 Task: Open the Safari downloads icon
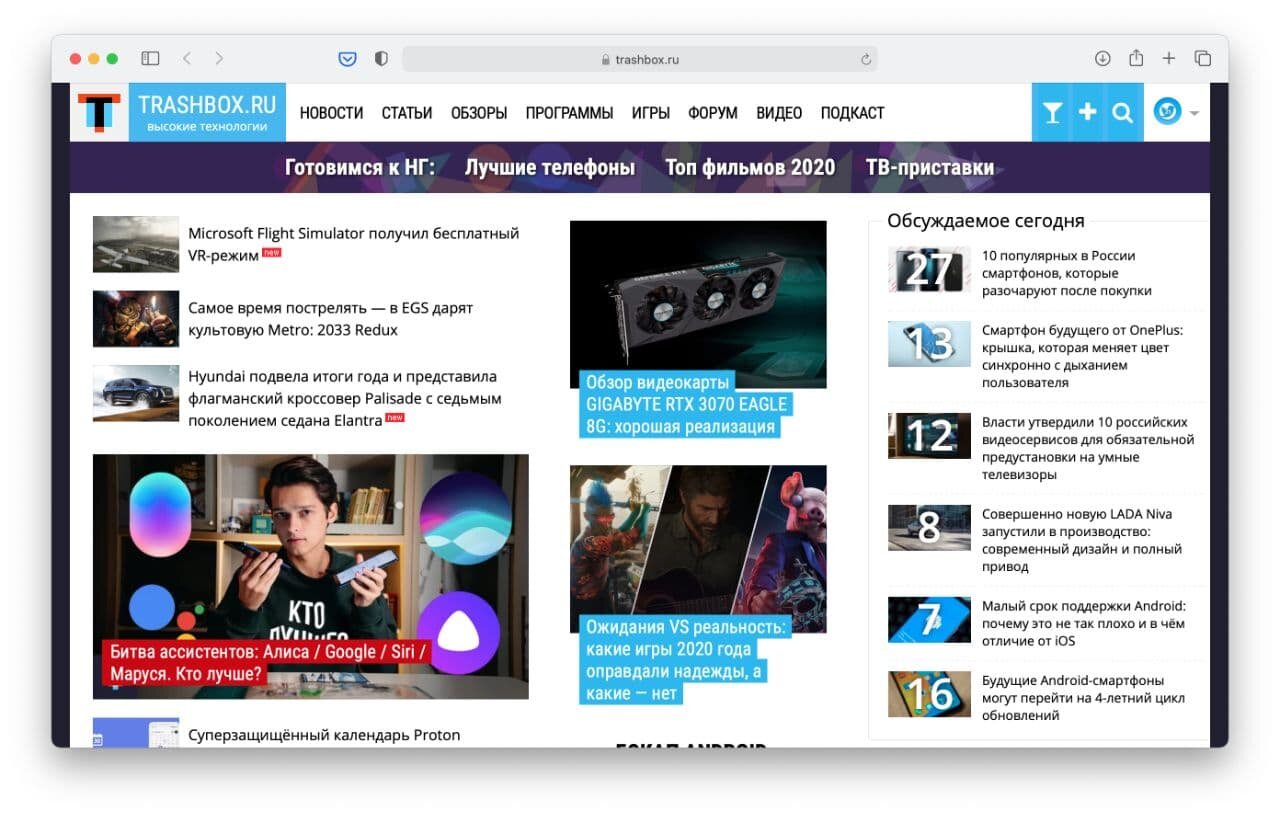coord(1103,59)
